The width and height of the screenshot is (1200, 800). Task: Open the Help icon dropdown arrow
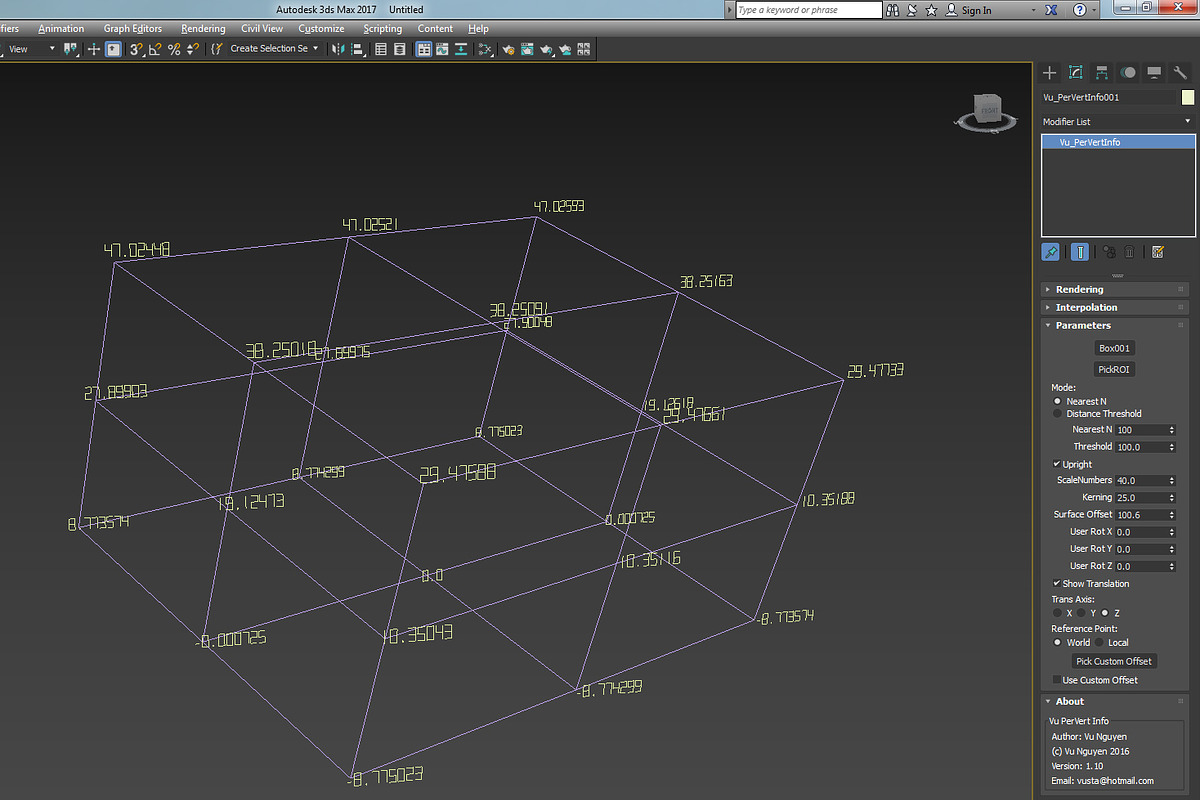(1095, 10)
